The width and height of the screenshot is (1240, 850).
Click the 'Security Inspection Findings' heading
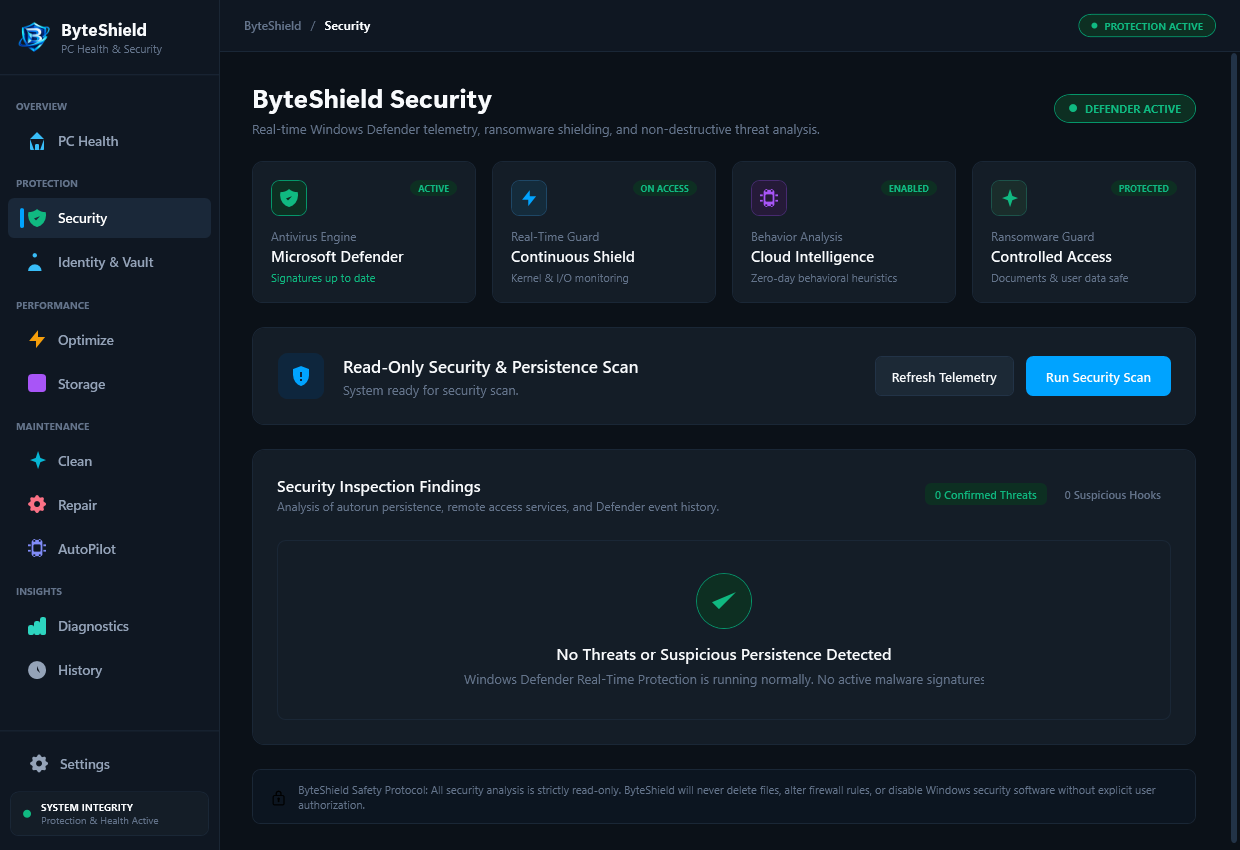(379, 487)
